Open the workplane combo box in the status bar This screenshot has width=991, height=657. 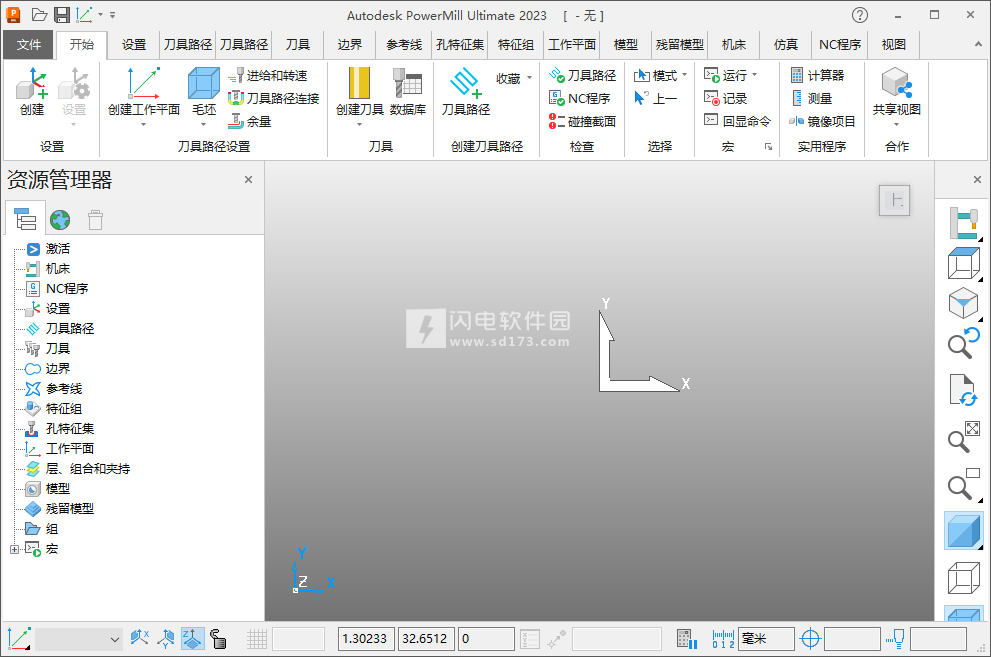click(79, 639)
